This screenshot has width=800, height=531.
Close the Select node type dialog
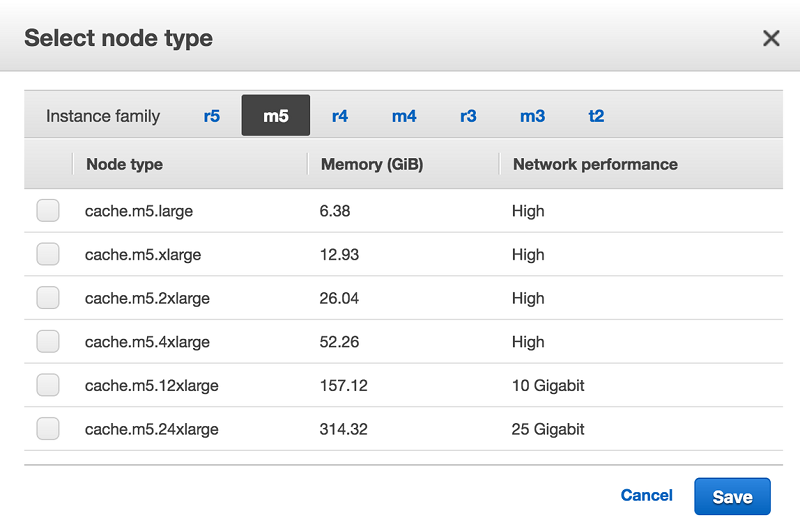click(x=771, y=39)
